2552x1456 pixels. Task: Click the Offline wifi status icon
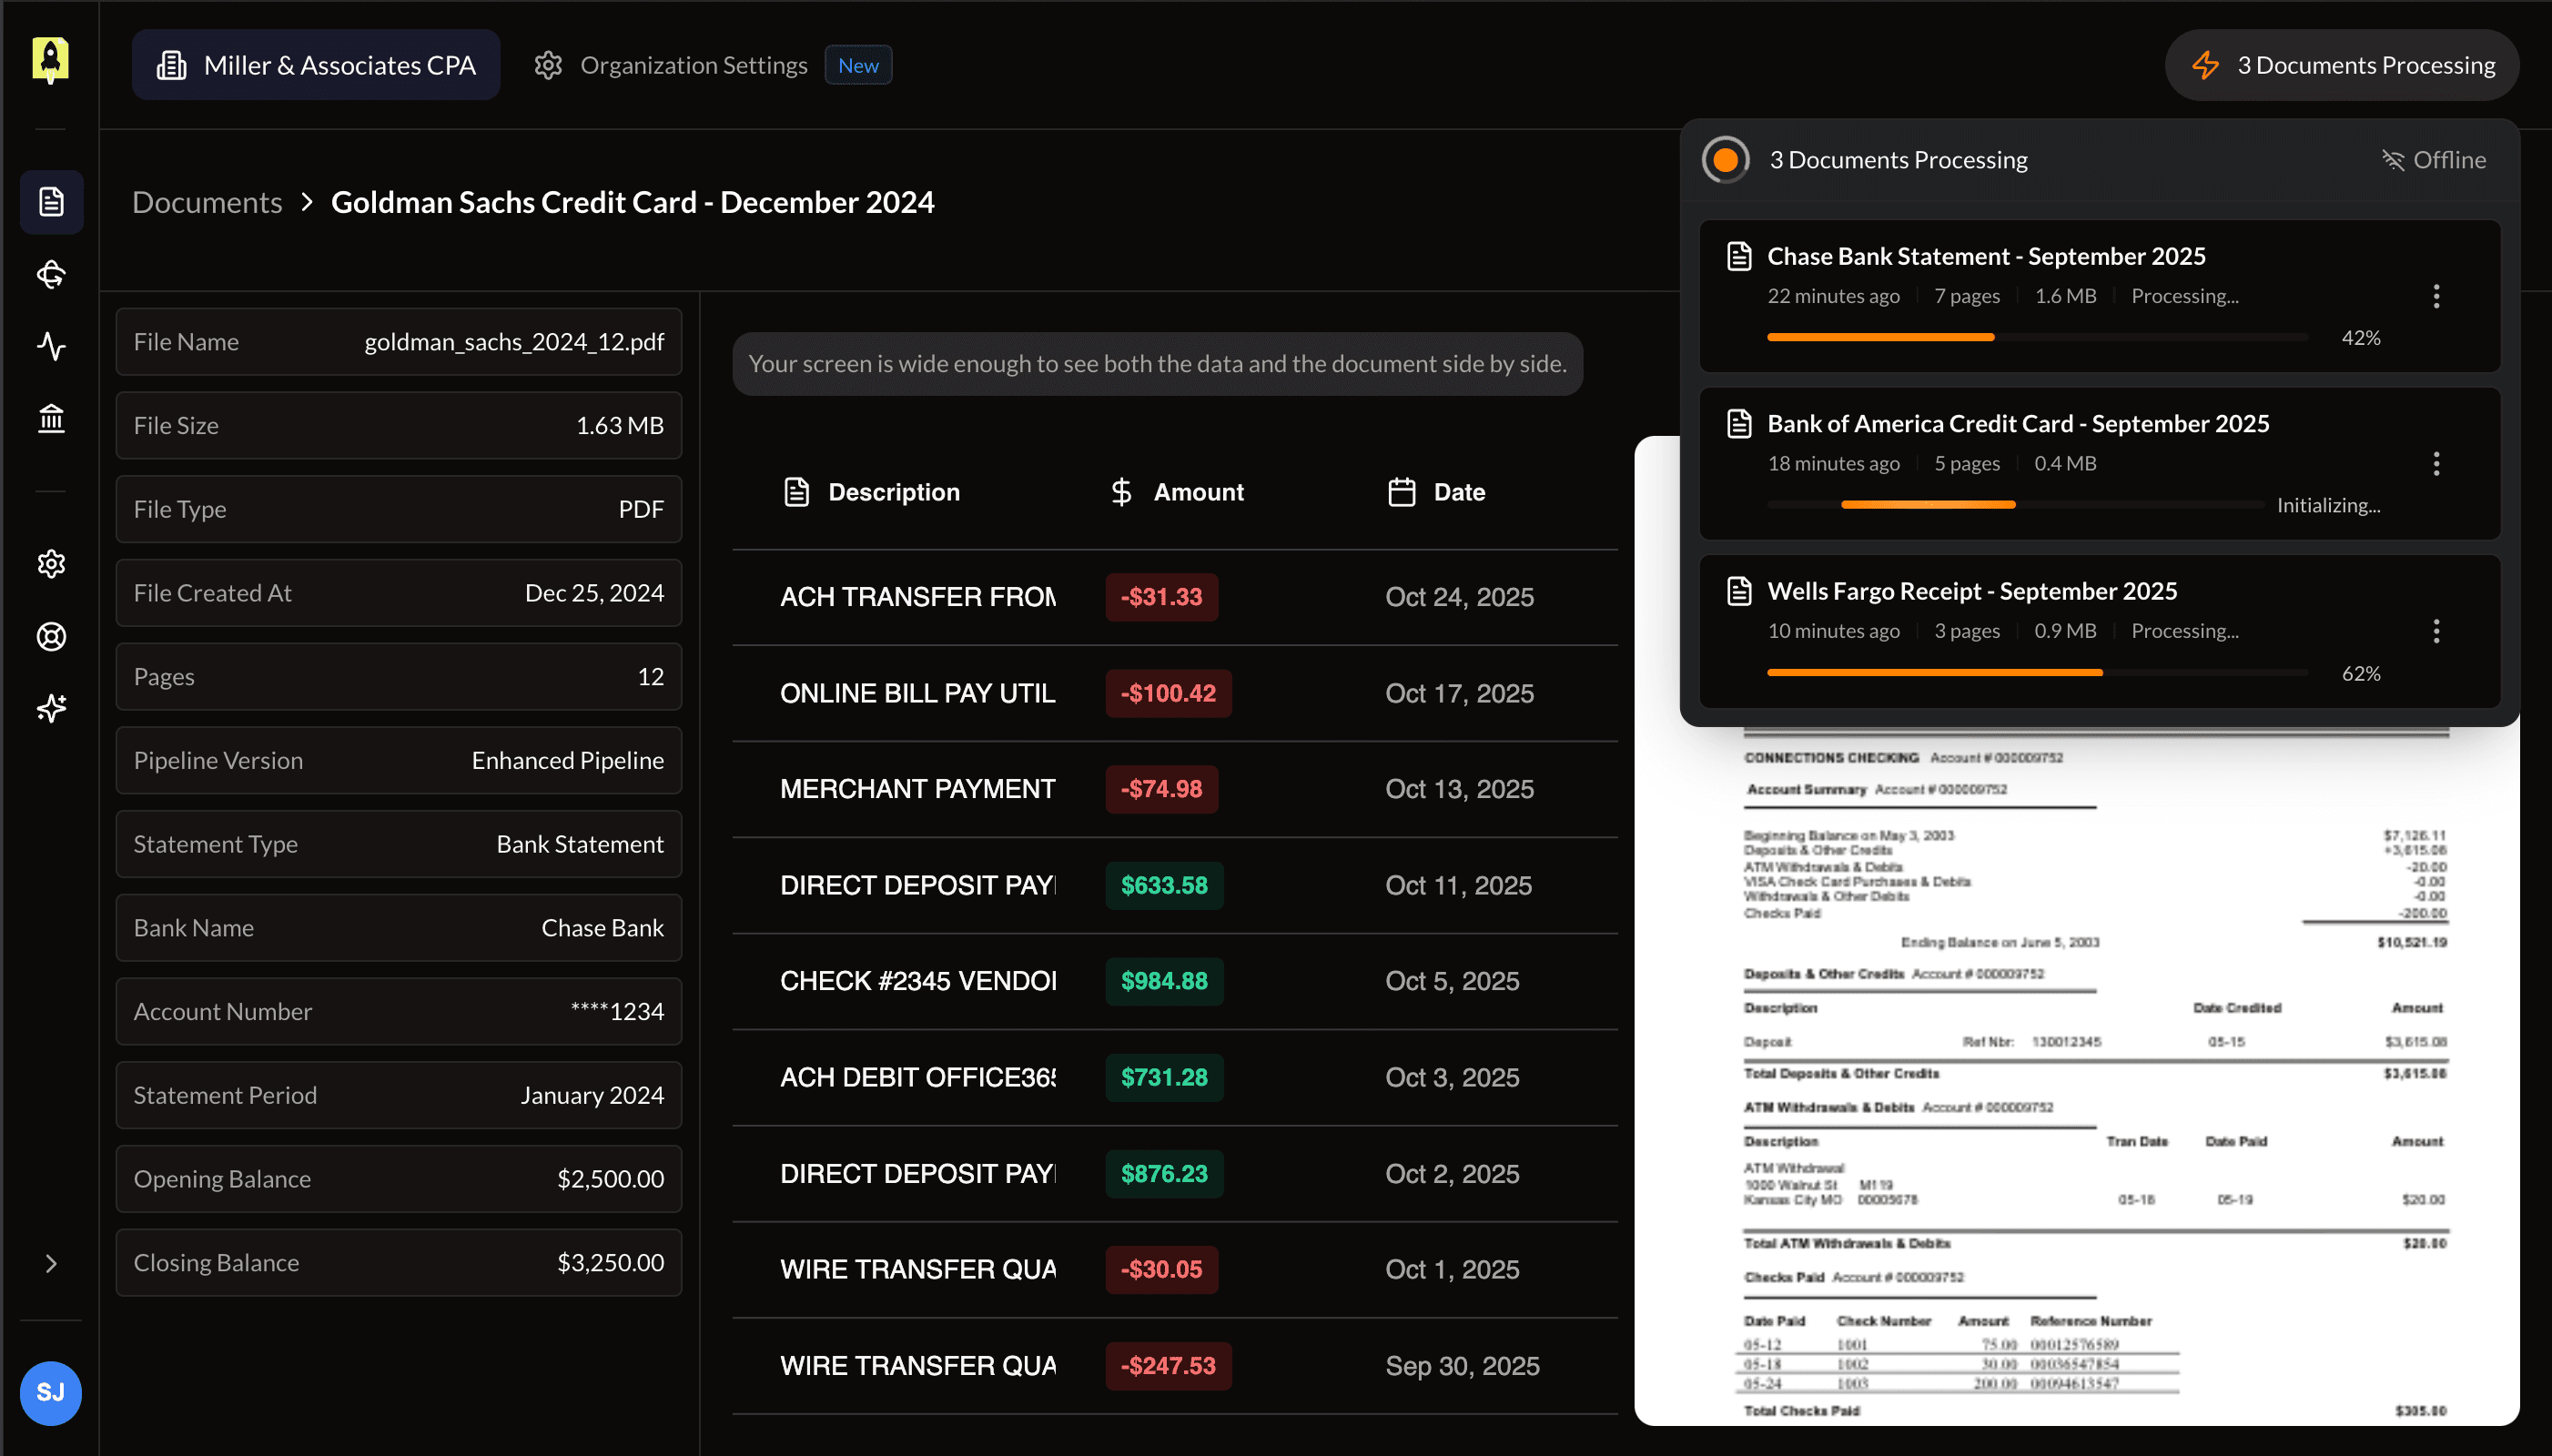(x=2394, y=160)
